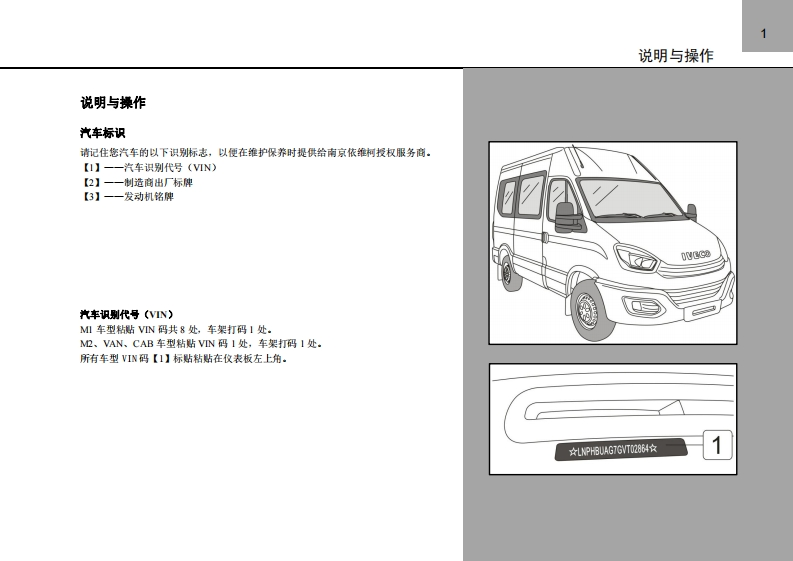Viewport: 793px width, 561px height.
Task: Click the page number 1 tab
Action: click(x=766, y=34)
